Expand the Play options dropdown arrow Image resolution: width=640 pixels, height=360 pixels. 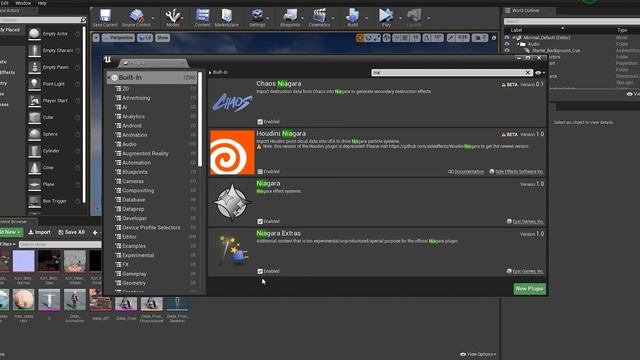coord(400,18)
